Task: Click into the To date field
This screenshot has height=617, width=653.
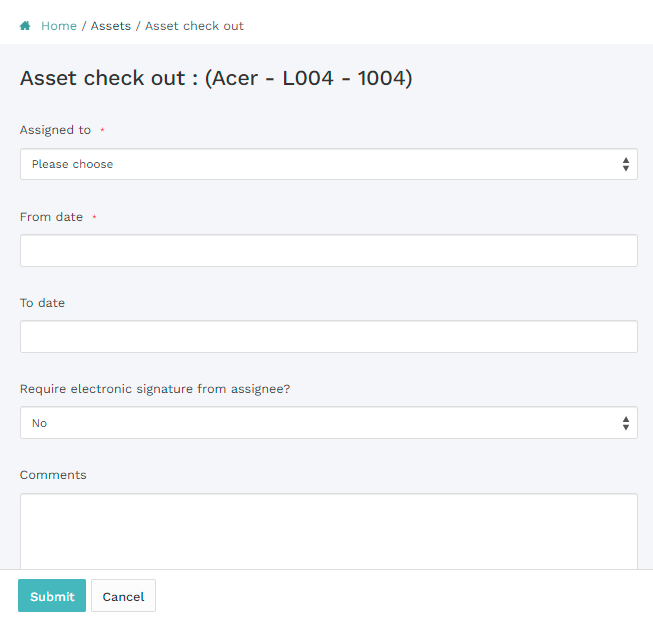Action: point(328,337)
